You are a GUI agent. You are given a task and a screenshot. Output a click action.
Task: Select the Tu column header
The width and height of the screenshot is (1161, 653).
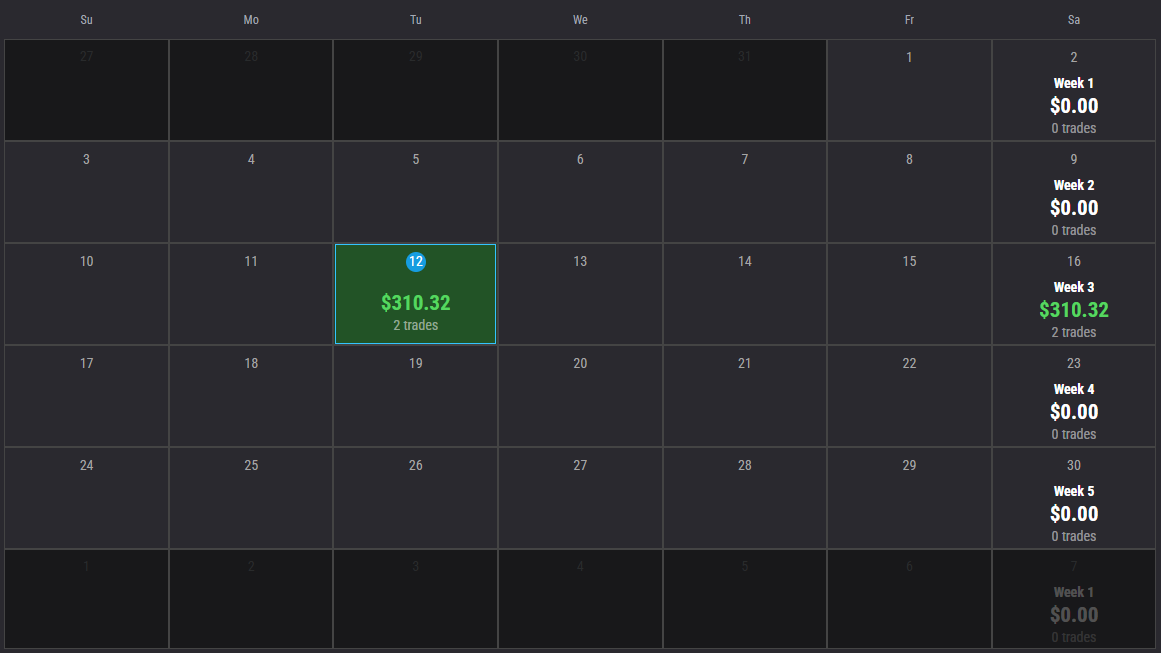pyautogui.click(x=415, y=19)
